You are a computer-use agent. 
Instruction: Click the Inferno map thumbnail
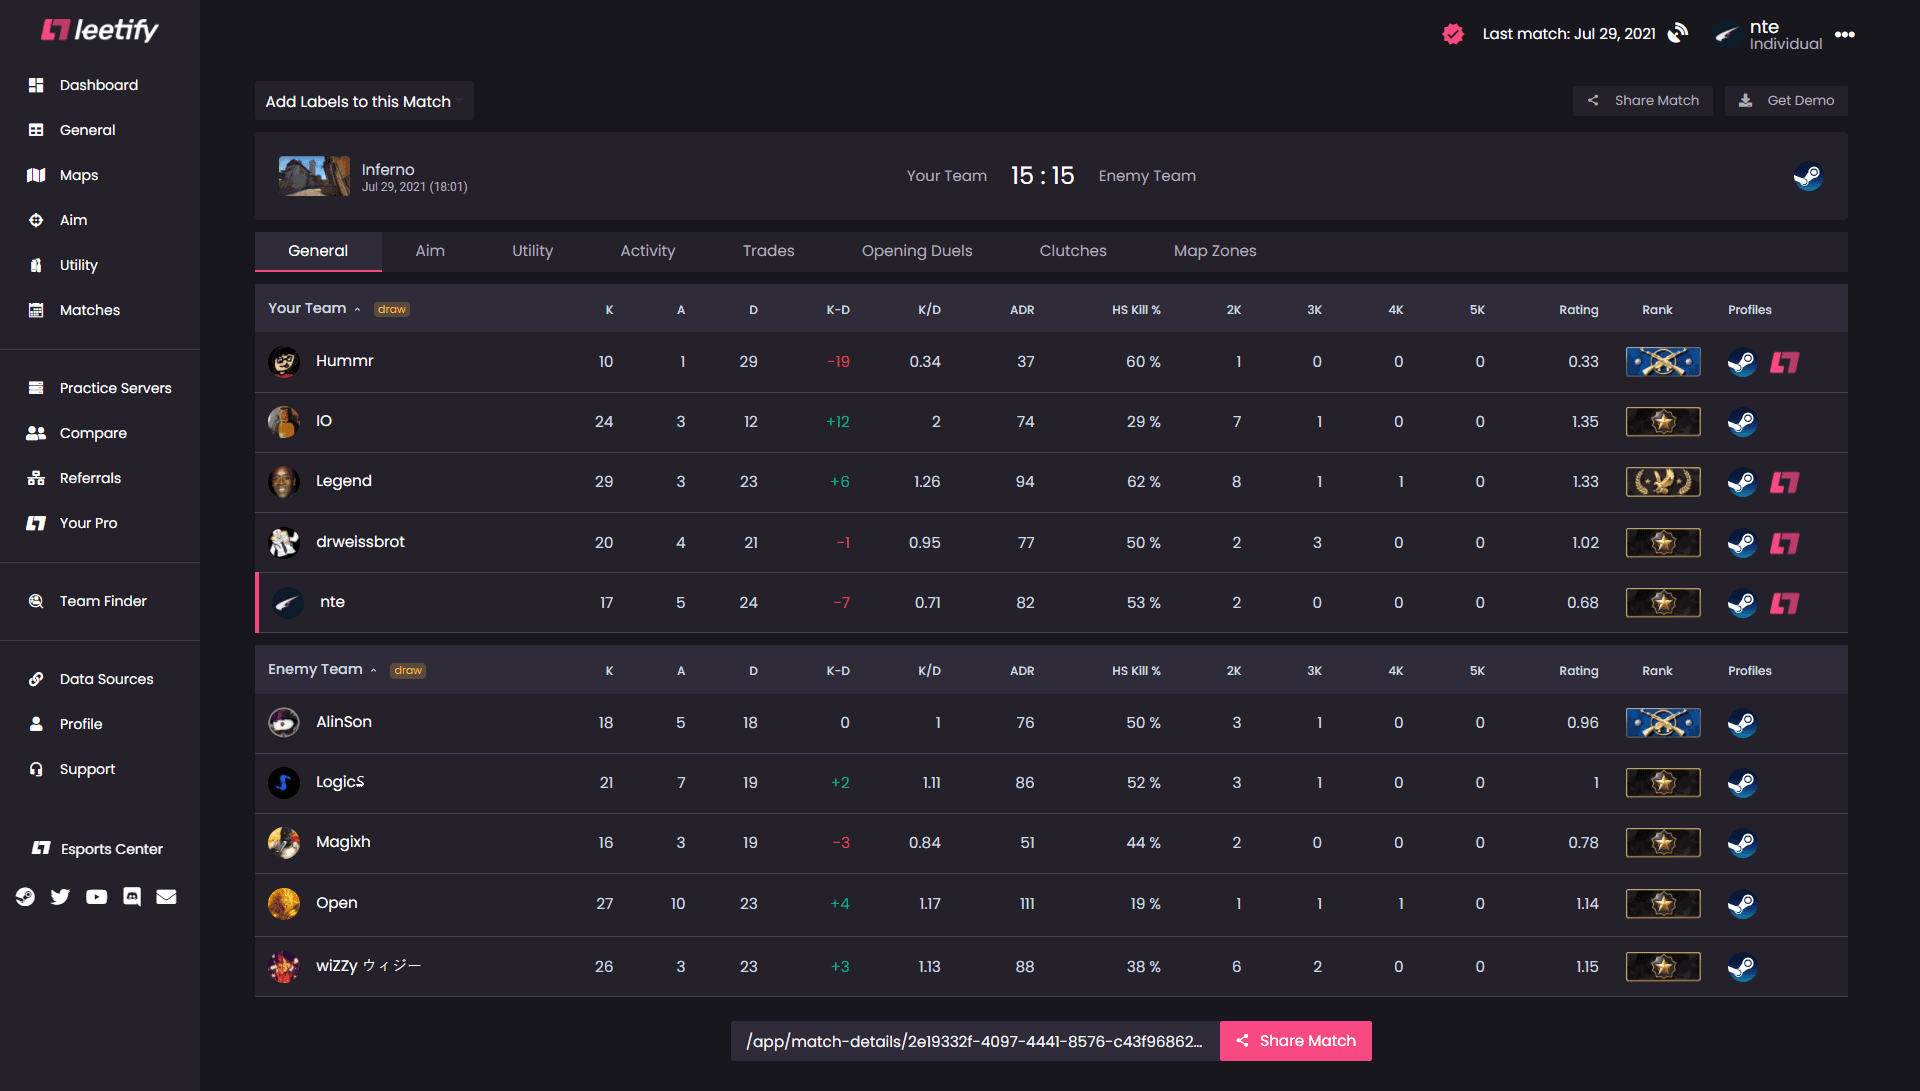tap(314, 176)
